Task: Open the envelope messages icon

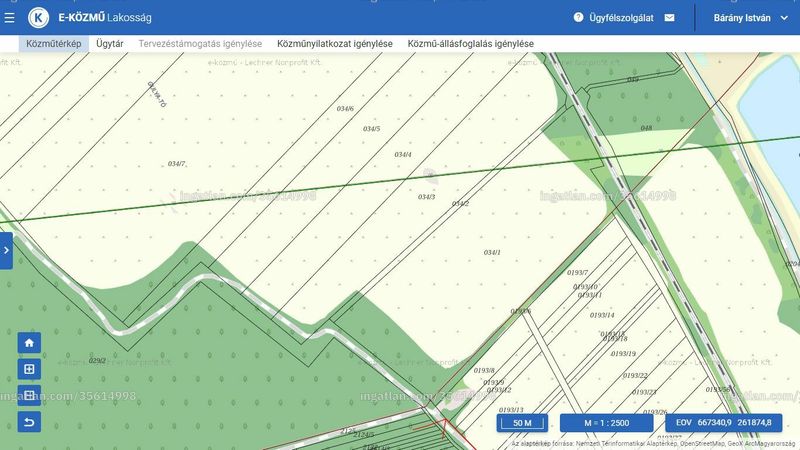Action: [x=669, y=18]
